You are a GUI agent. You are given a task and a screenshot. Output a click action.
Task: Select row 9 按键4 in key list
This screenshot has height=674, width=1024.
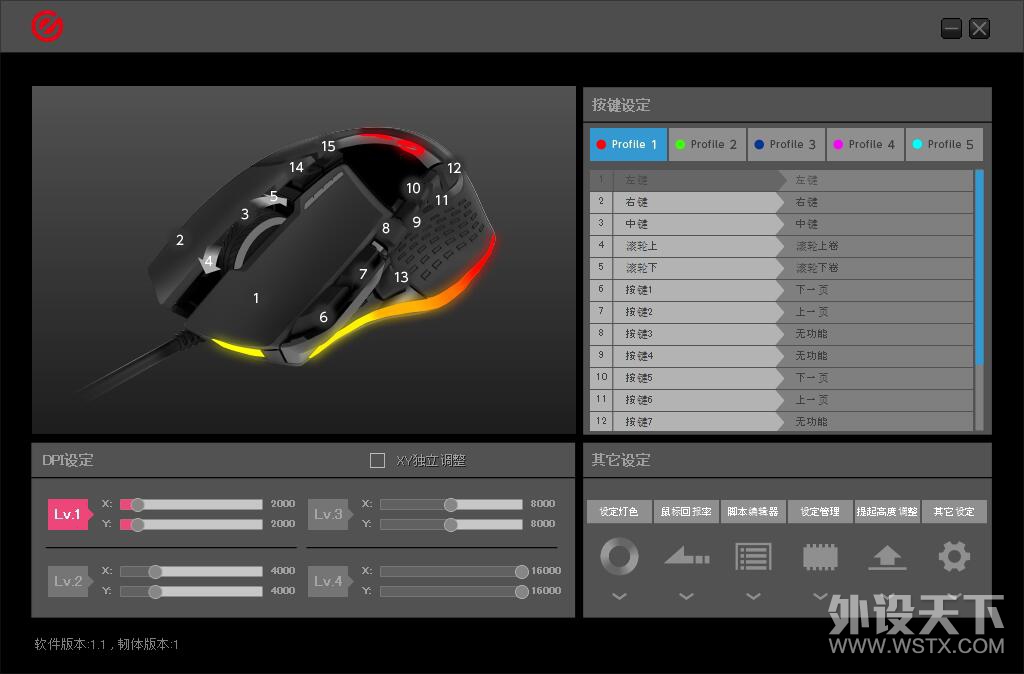pos(781,355)
